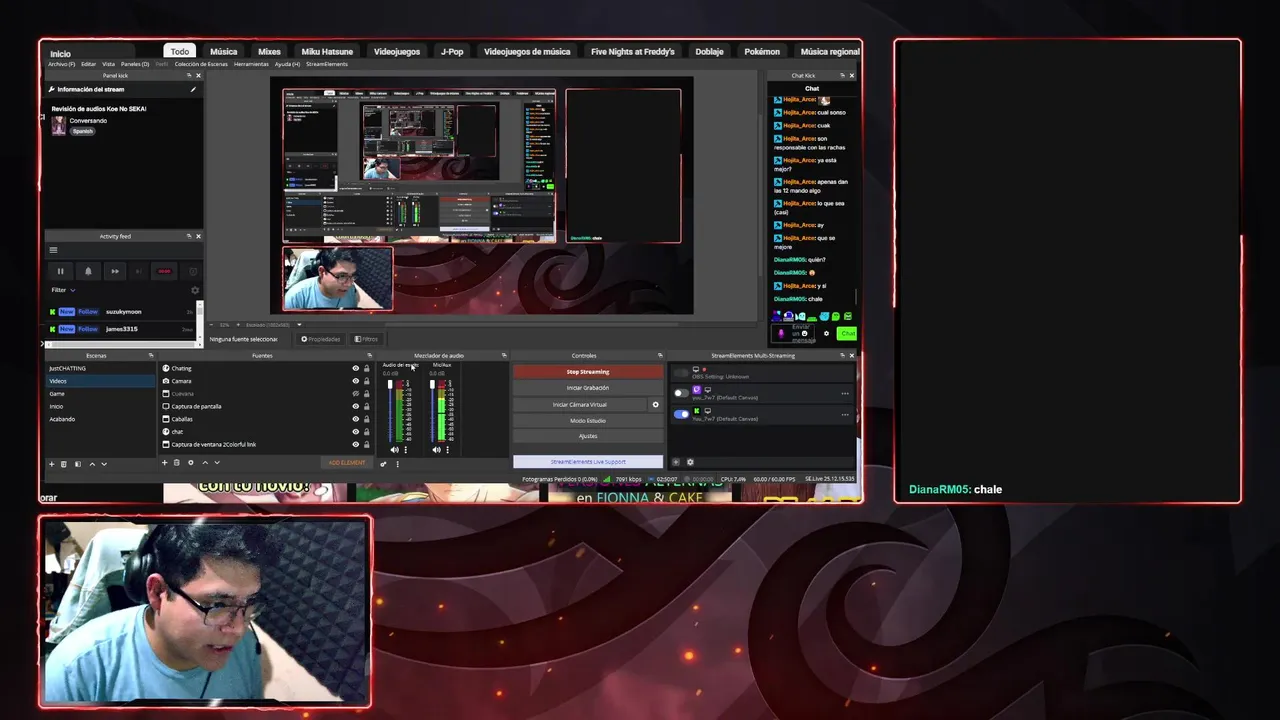Open the Editar menu
The image size is (1280, 720).
click(x=88, y=64)
